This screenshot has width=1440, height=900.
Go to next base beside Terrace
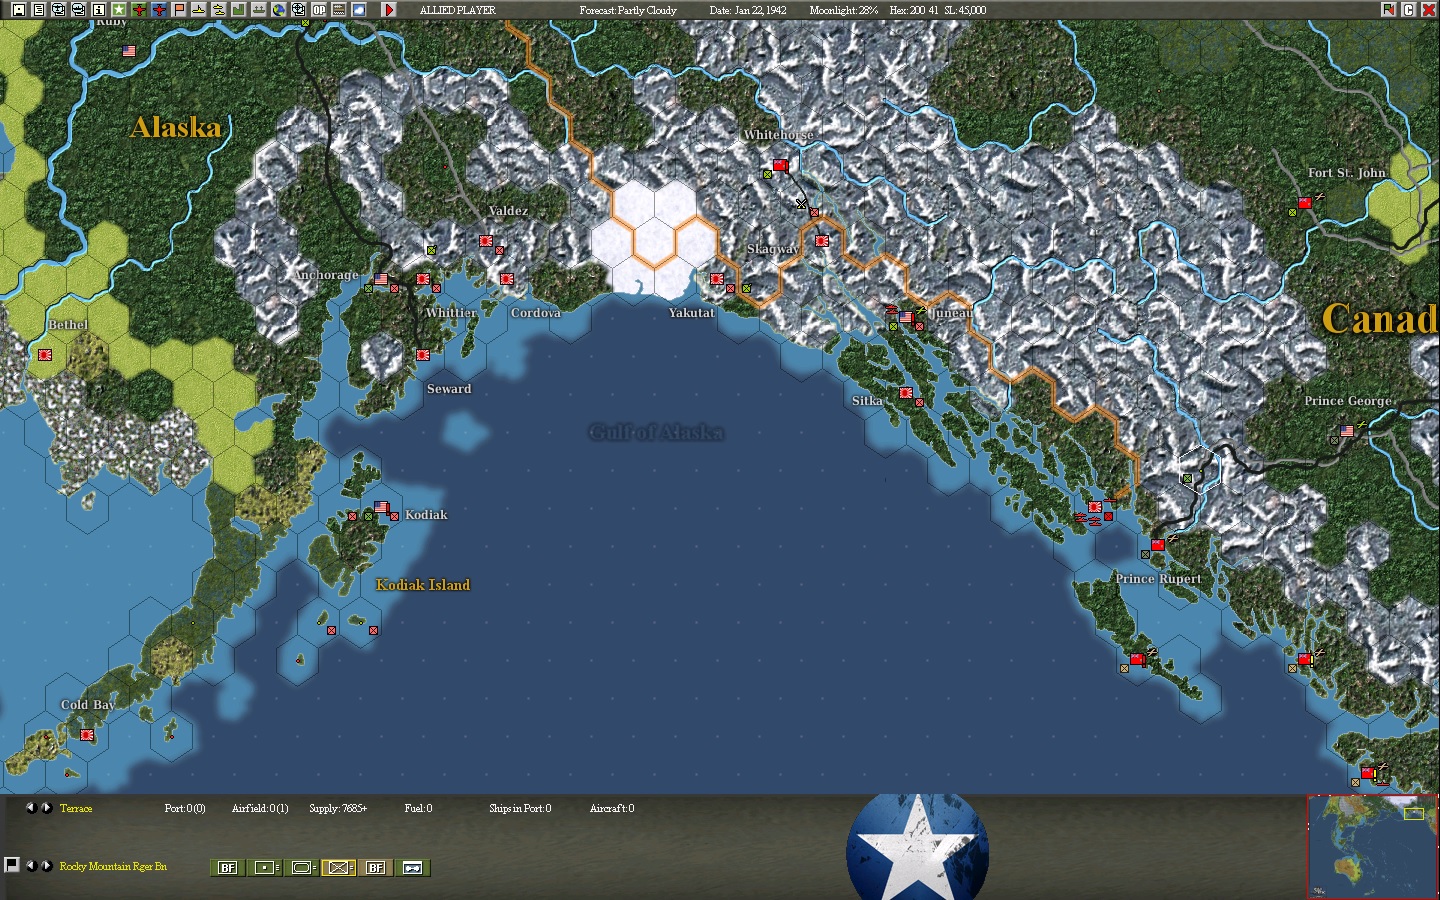46,807
